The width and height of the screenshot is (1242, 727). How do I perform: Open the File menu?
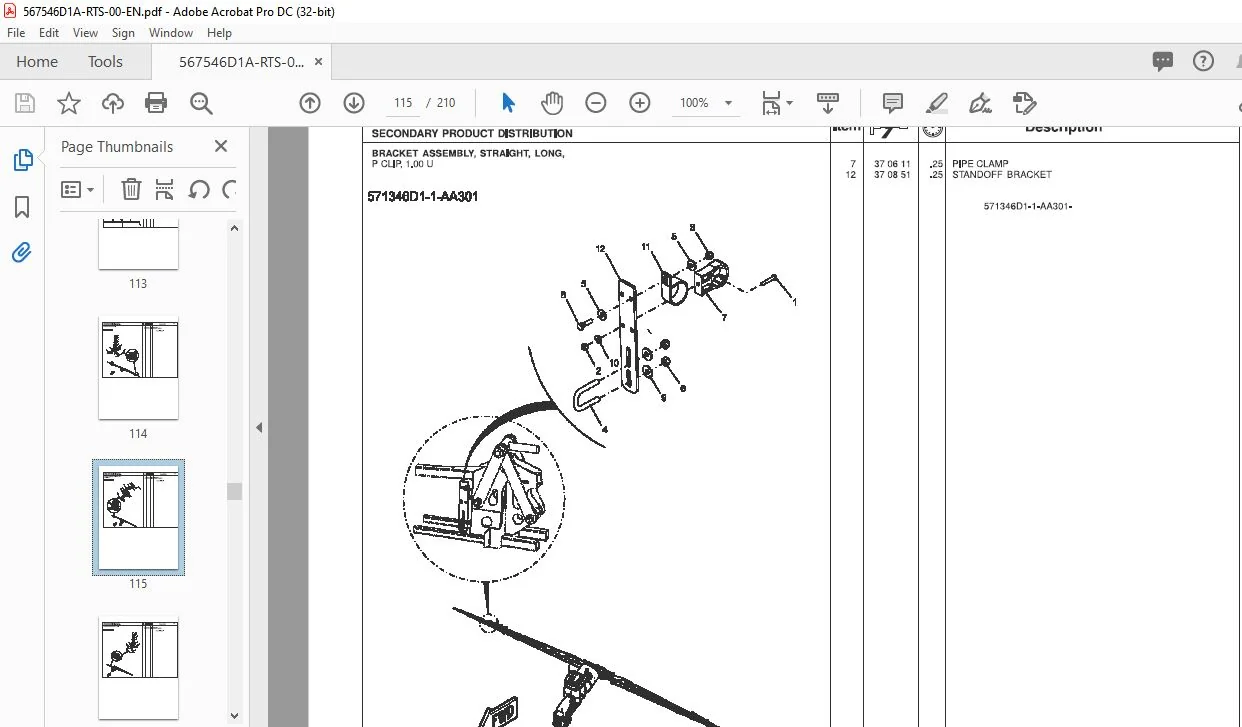16,33
